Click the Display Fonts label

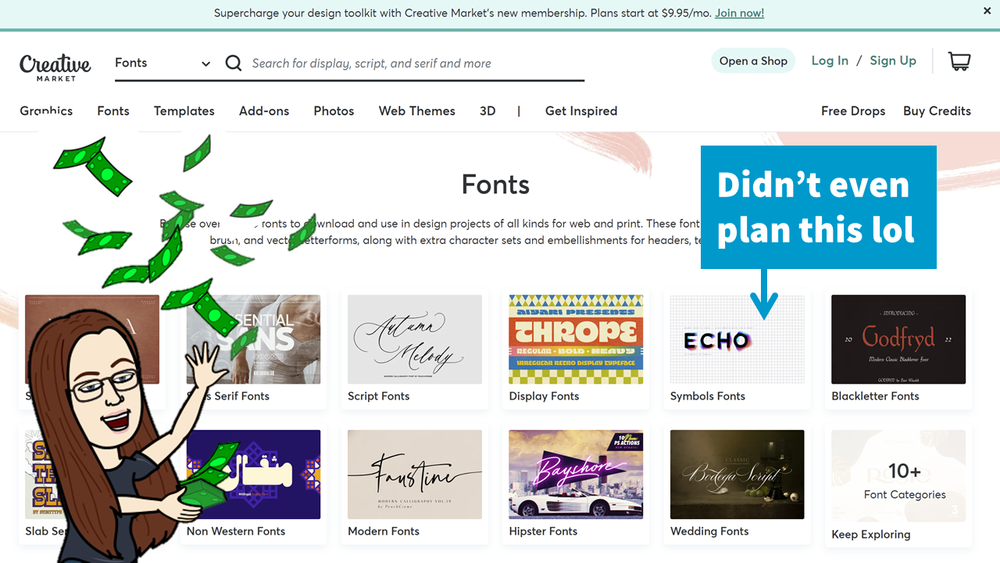pyautogui.click(x=544, y=396)
